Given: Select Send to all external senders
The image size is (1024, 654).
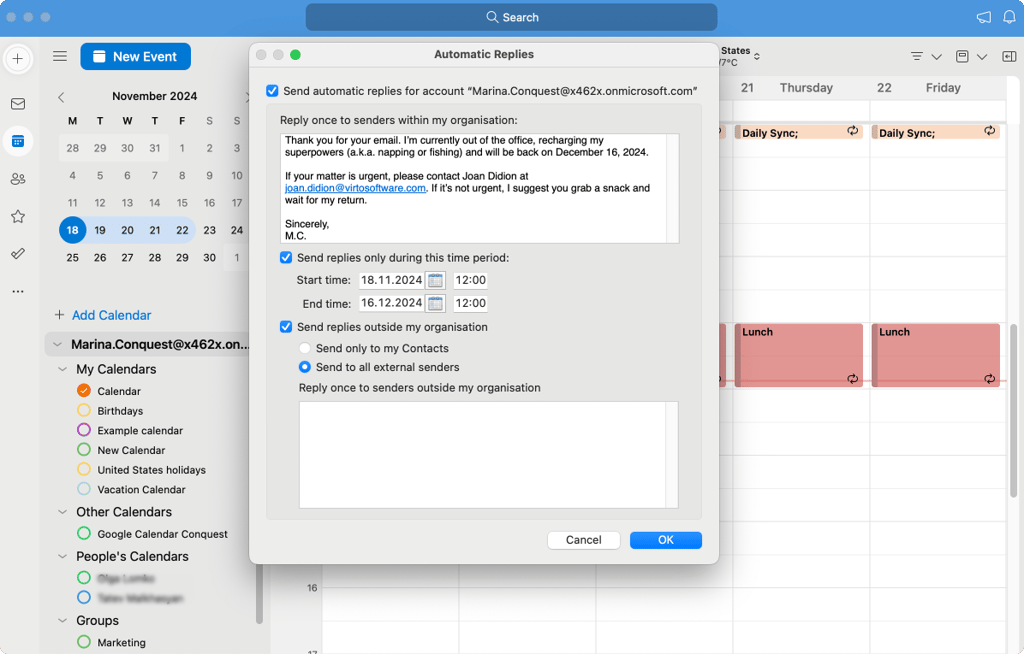Looking at the screenshot, I should (304, 367).
